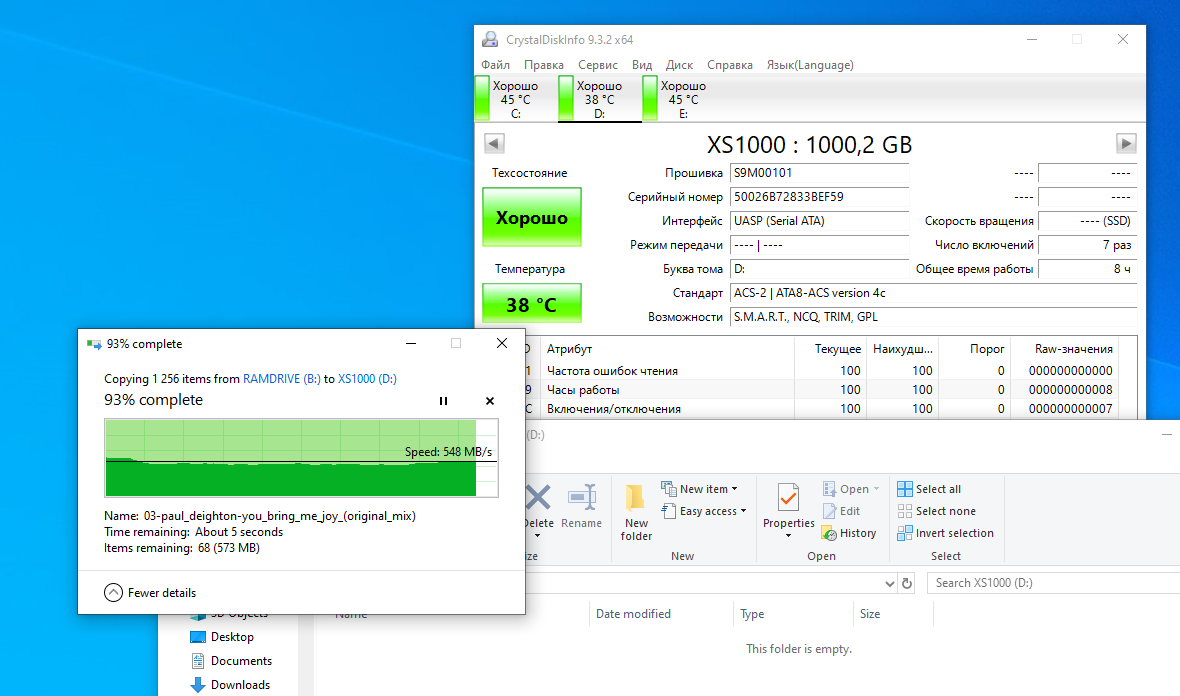Select drive C: status tab at 45 °C
Viewport: 1180px width, 696px height.
pos(515,99)
